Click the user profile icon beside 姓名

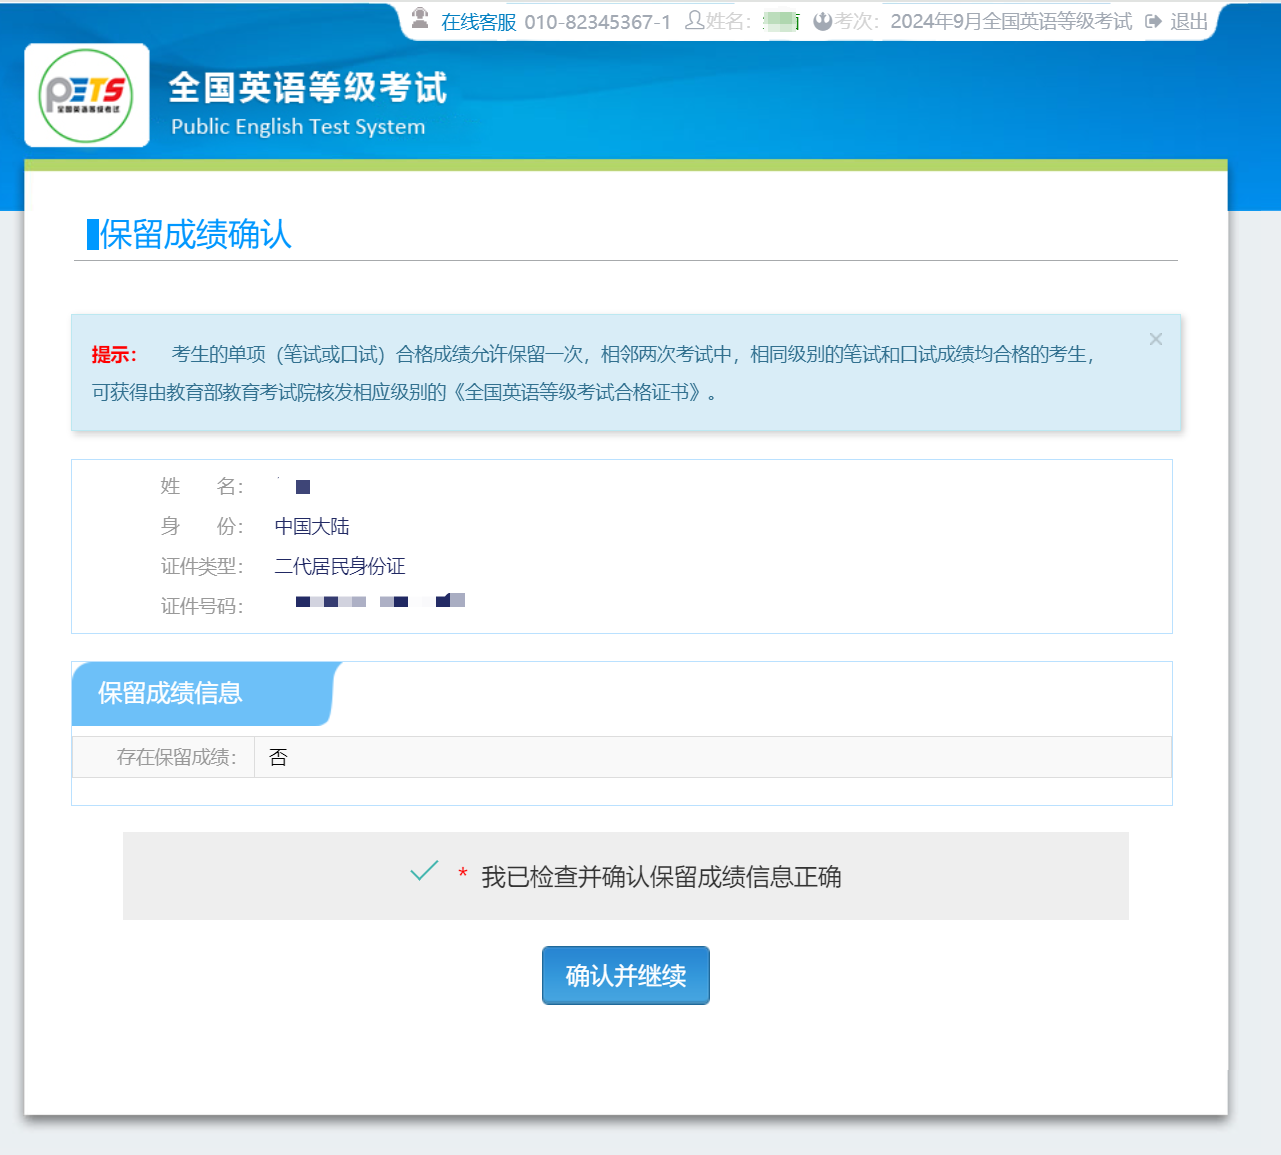tap(693, 21)
